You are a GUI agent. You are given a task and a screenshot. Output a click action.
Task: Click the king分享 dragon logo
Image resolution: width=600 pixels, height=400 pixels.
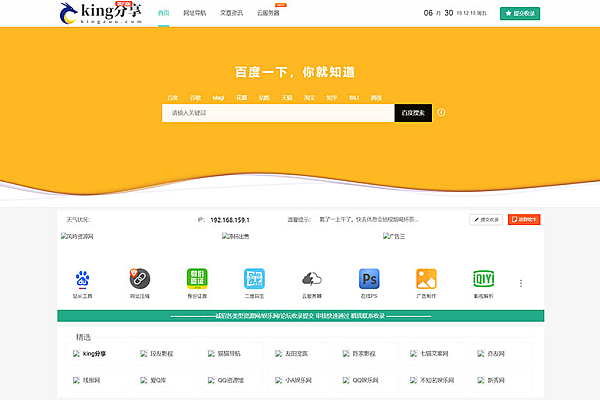101,13
